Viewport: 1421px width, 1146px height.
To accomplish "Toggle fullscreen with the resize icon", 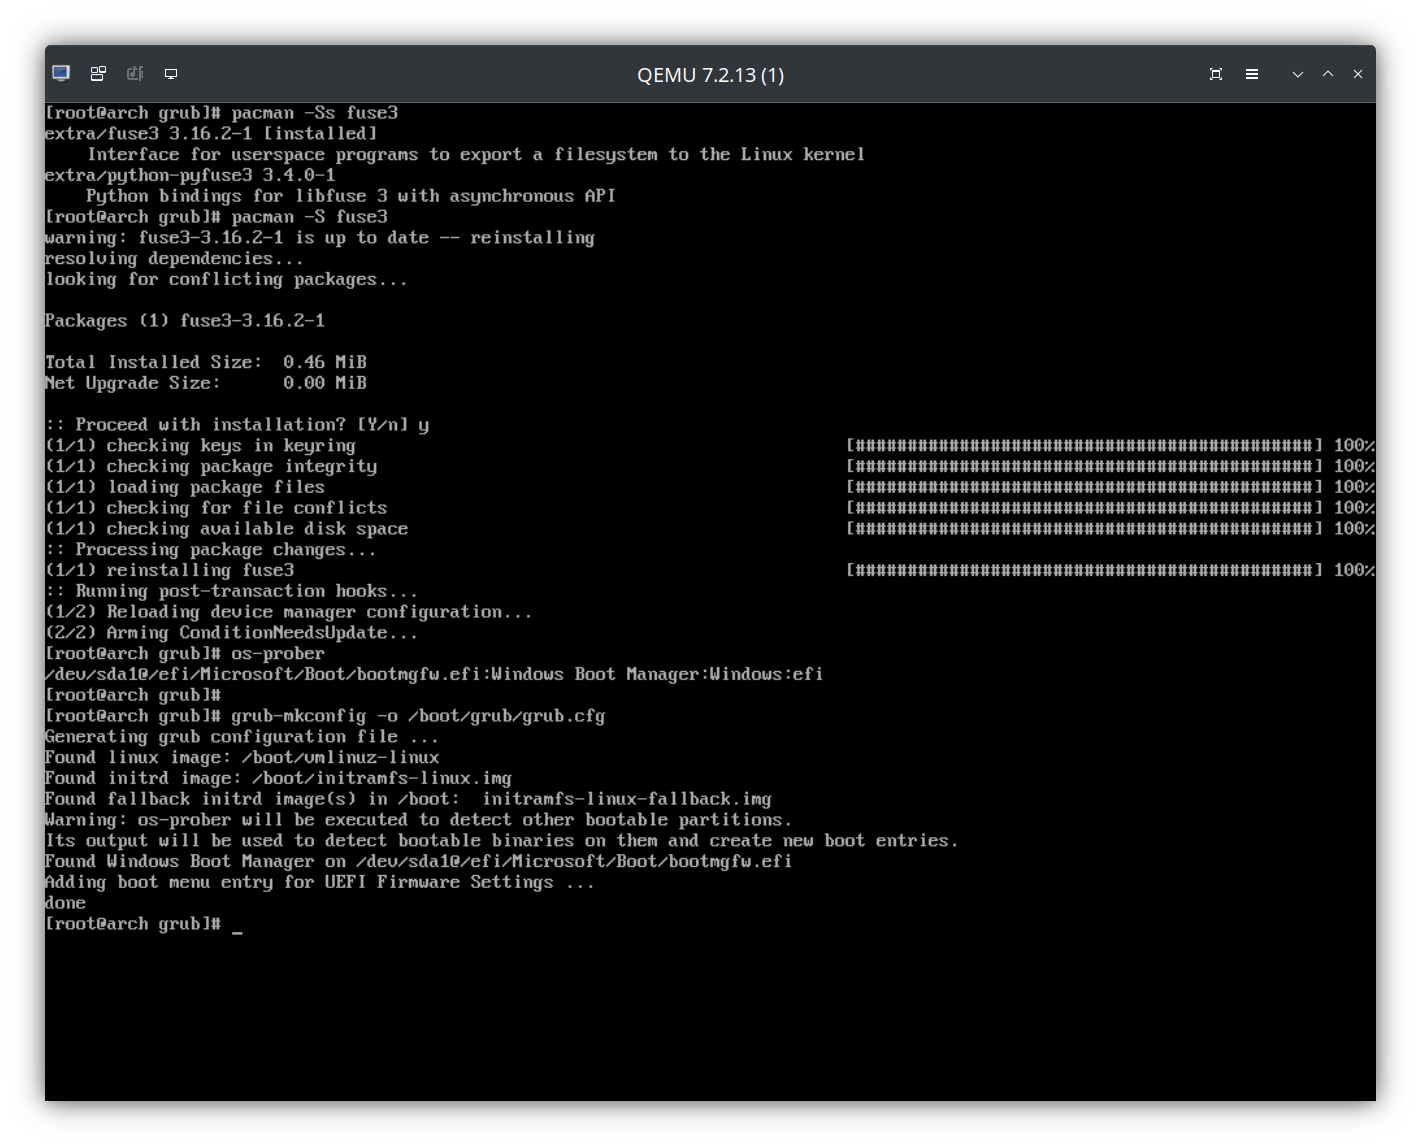I will click(x=1216, y=73).
